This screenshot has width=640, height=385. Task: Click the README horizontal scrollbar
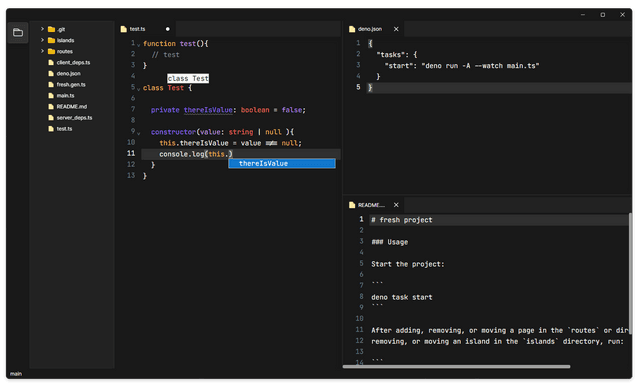click(456, 367)
